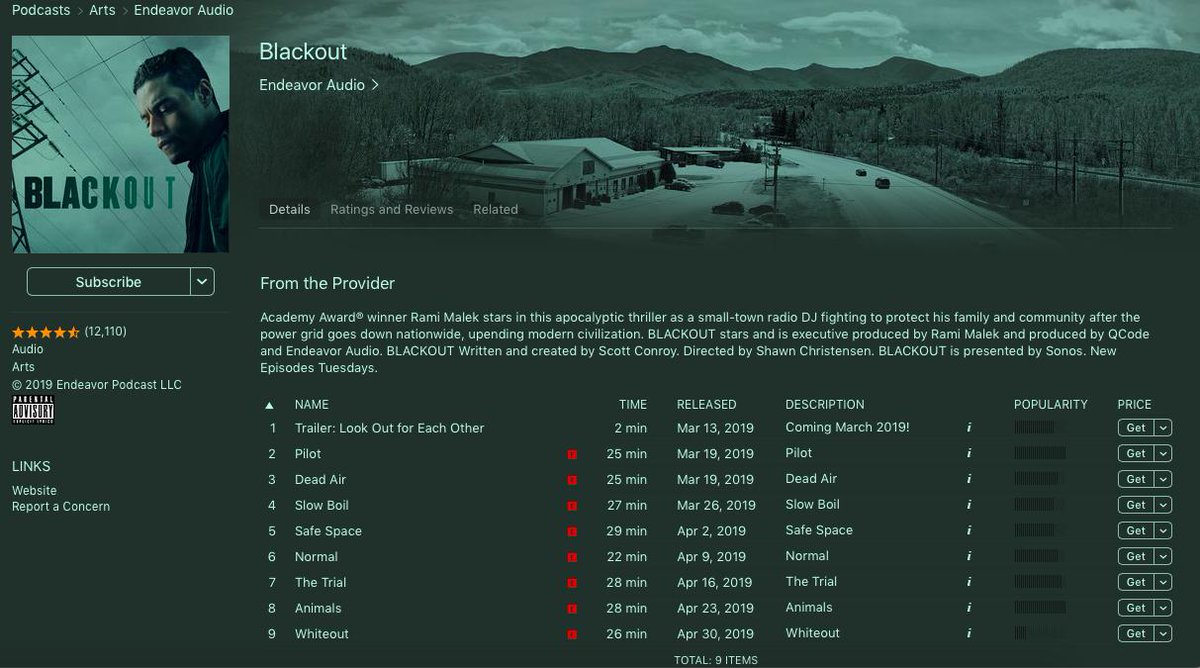
Task: Open Get dropdown for Safe Space episode
Action: pyautogui.click(x=1163, y=531)
